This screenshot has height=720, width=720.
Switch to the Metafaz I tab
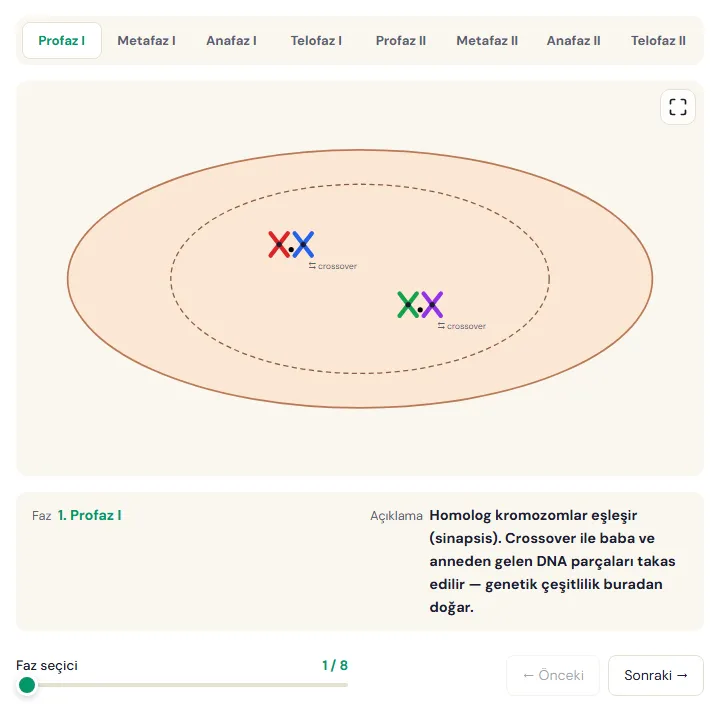146,40
